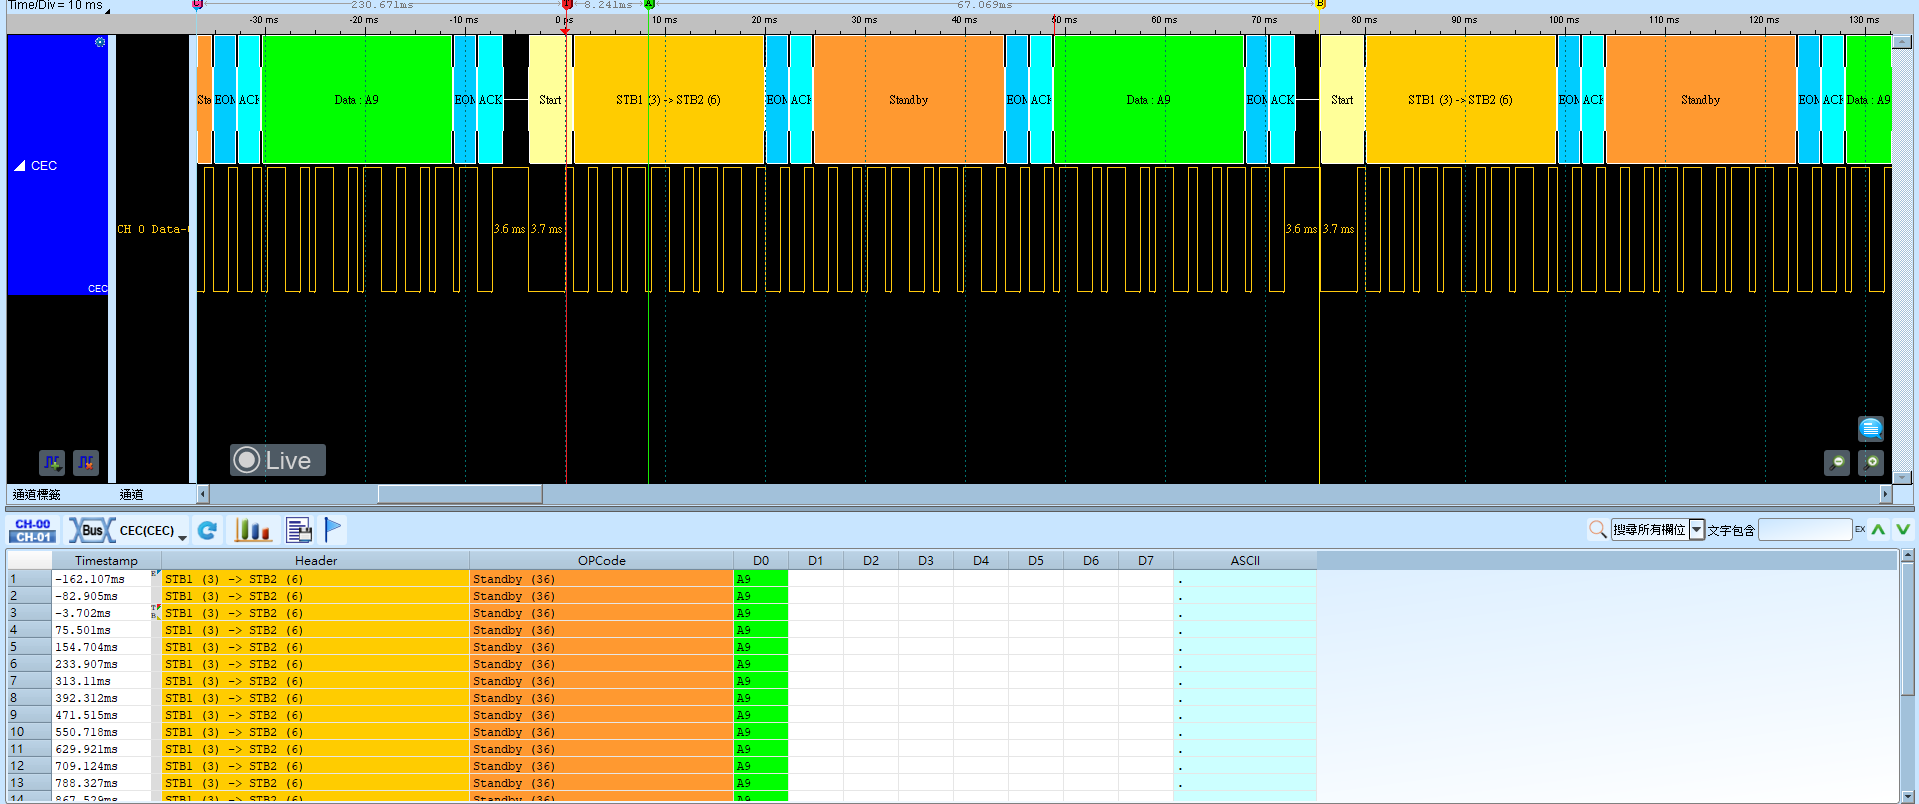Viewport: 1919px width, 804px height.
Task: Click the horizontal scrollbar right arrow
Action: 1886,494
